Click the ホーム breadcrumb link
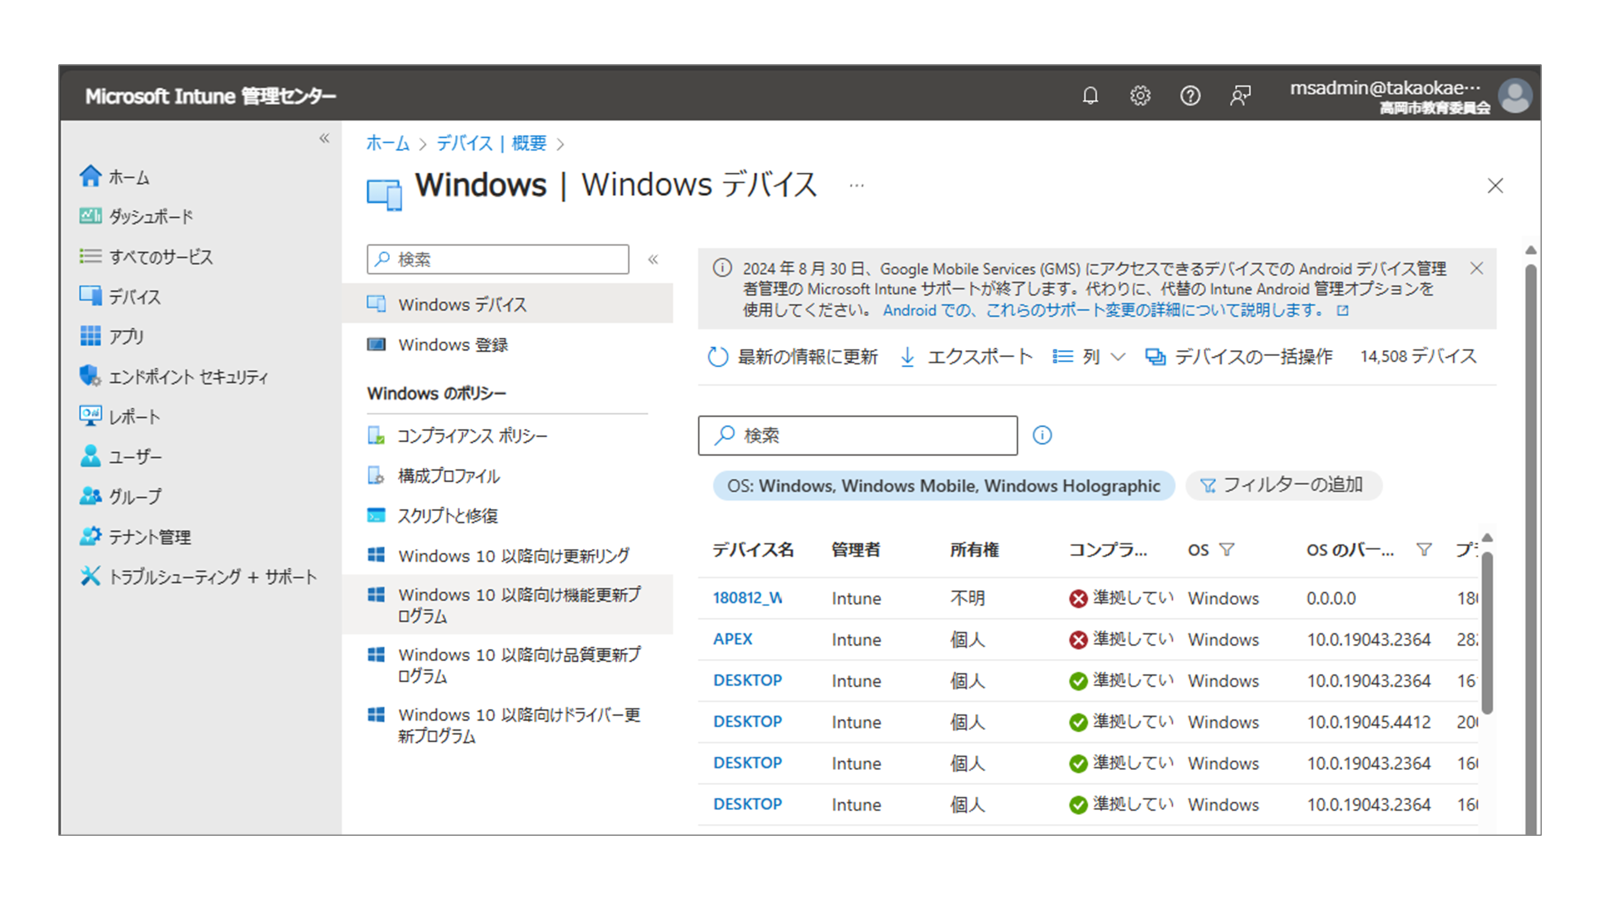 click(388, 144)
